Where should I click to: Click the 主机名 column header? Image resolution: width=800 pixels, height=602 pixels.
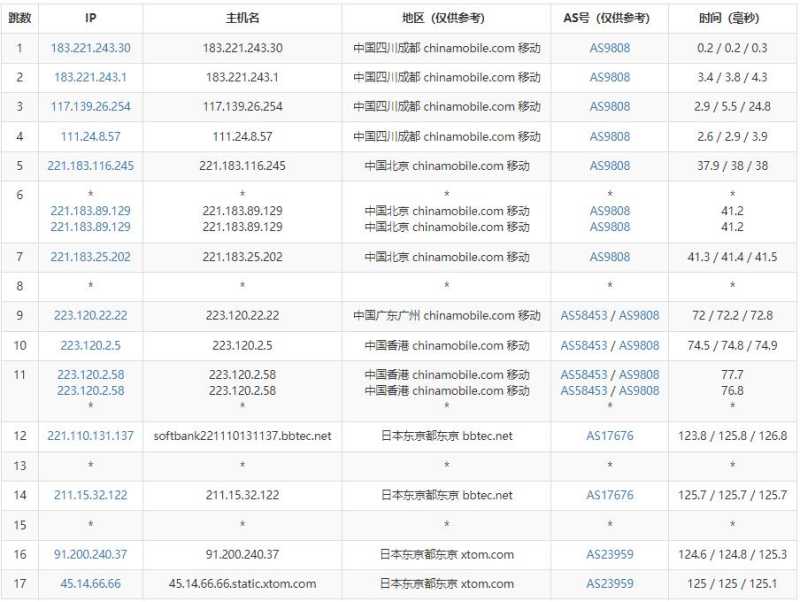coord(242,18)
